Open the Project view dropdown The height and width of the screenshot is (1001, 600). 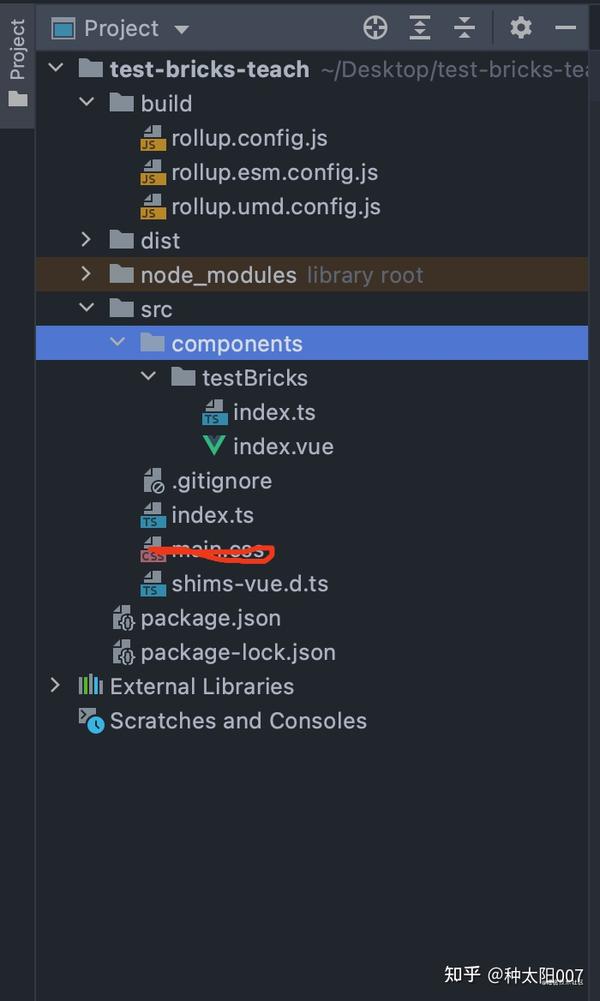181,29
